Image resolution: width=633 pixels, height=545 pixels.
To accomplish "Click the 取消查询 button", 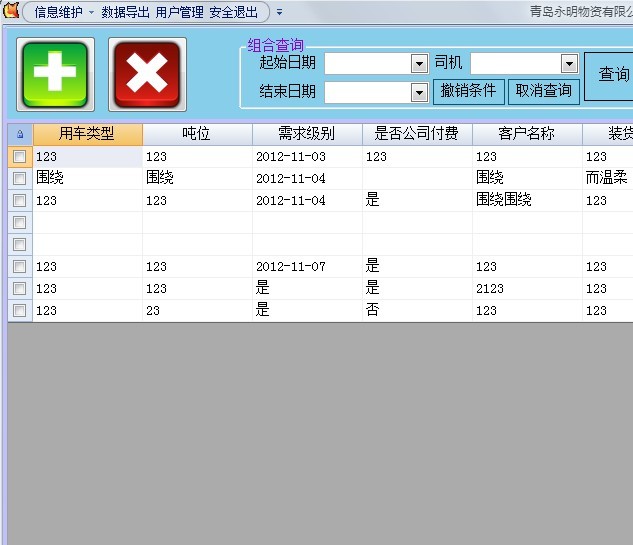I will (x=544, y=92).
